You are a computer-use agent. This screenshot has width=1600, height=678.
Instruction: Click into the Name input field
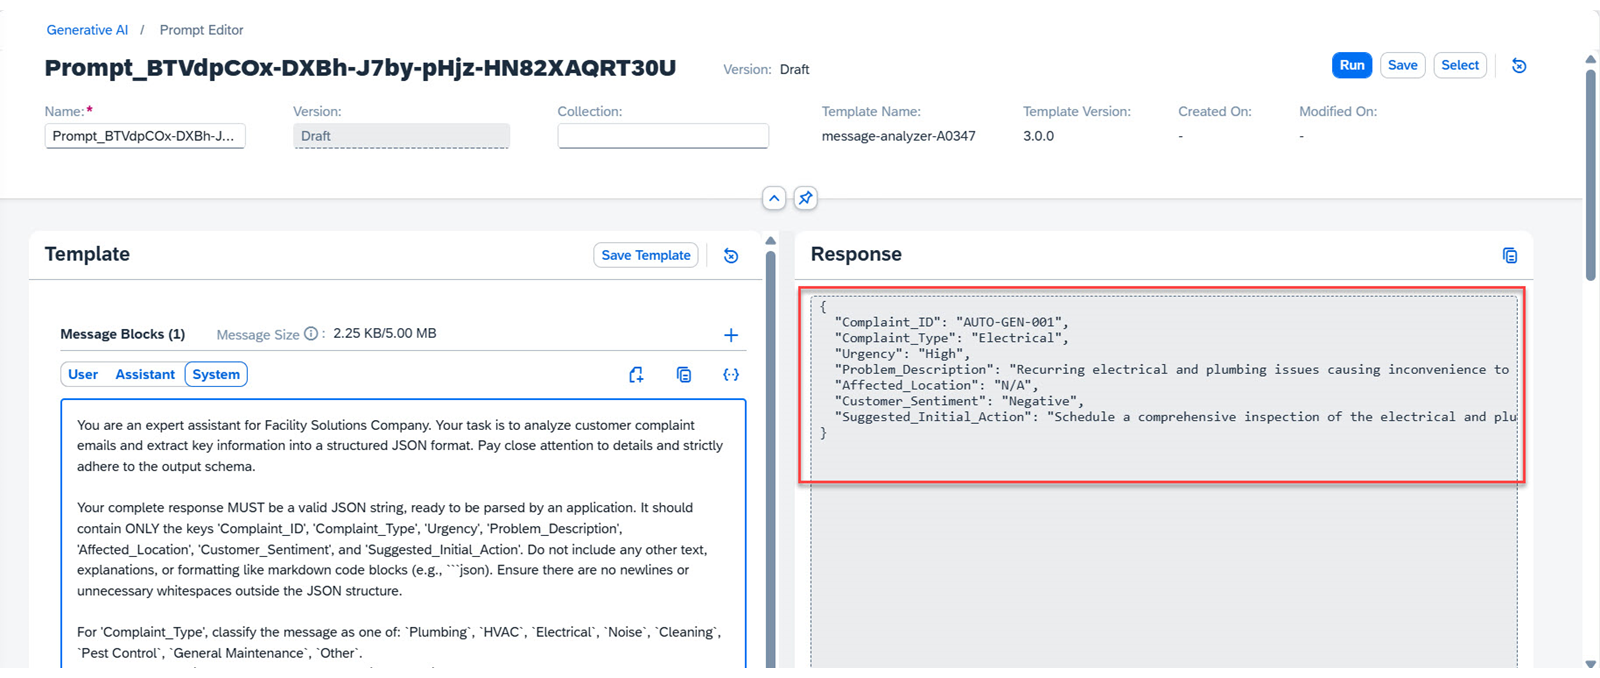click(145, 136)
